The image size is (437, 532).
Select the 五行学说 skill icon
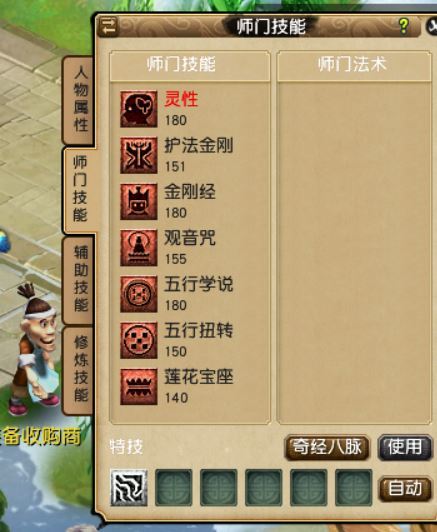pyautogui.click(x=139, y=294)
